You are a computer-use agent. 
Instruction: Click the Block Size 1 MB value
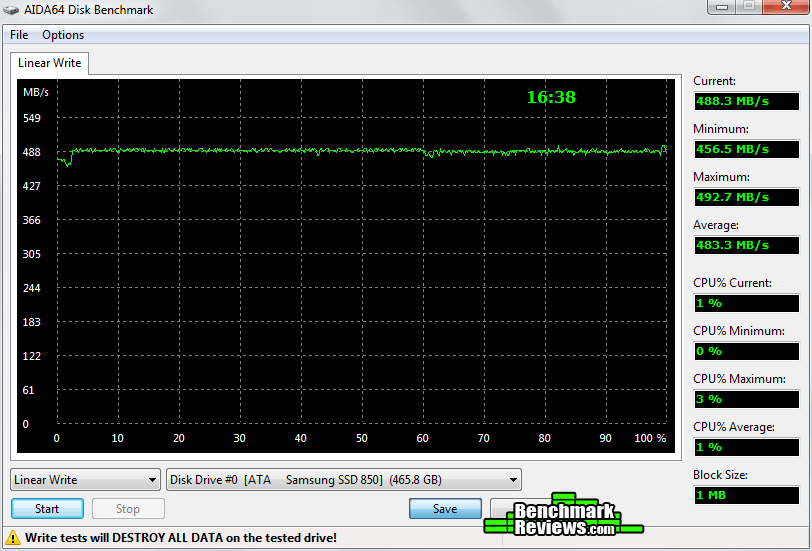[747, 495]
